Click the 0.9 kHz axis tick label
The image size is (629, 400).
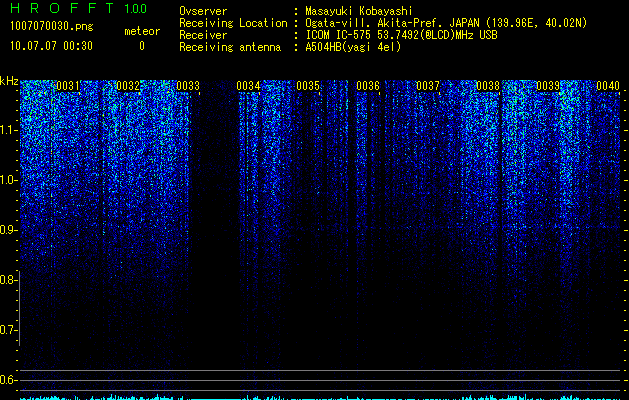click(8, 230)
